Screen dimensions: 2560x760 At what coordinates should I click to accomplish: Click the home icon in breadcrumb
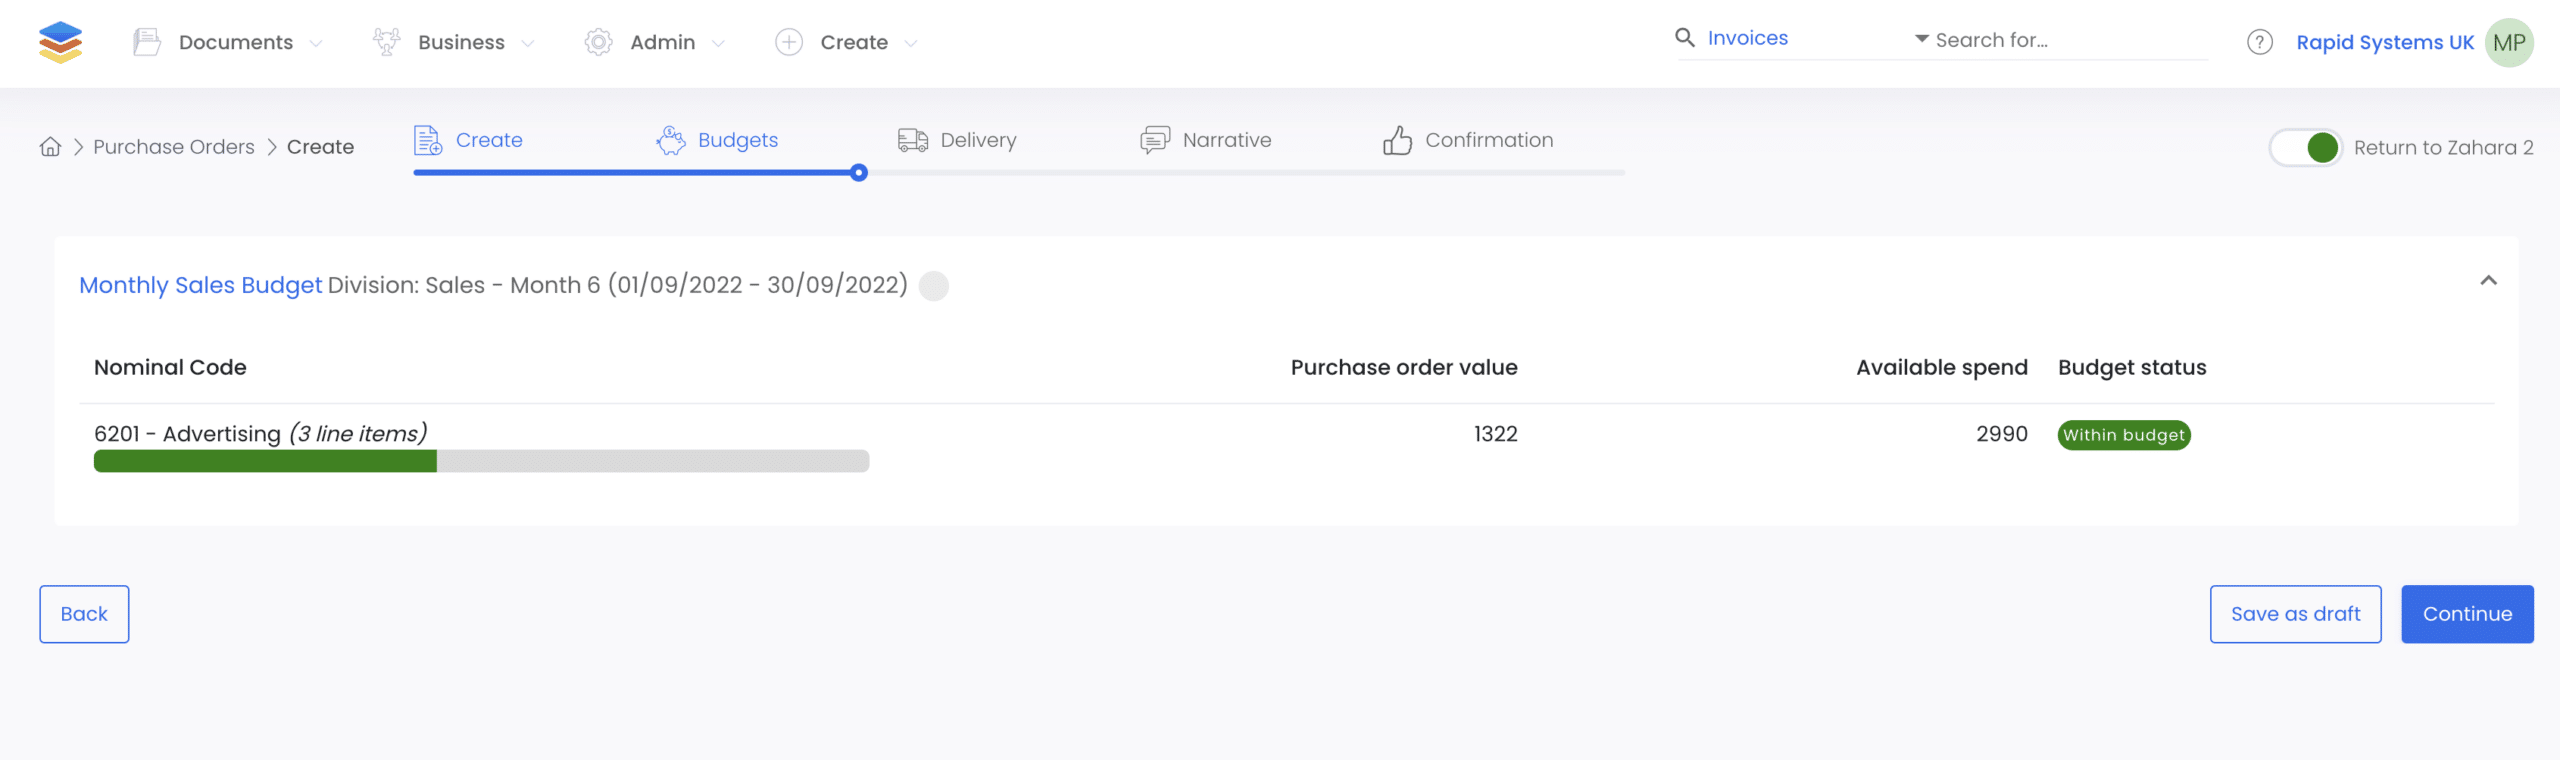pos(50,147)
